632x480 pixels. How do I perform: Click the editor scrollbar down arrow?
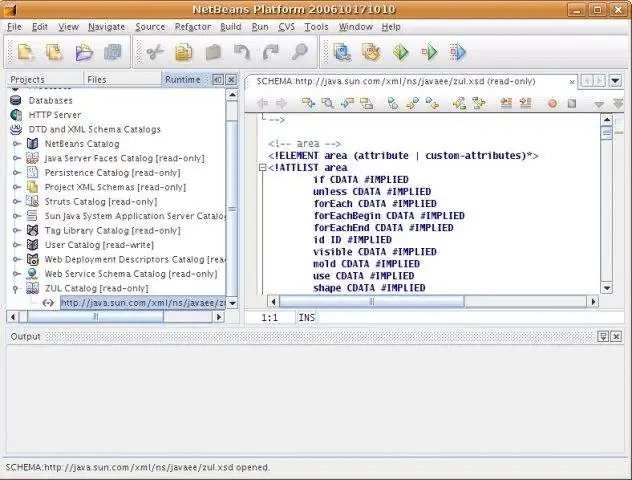pyautogui.click(x=607, y=288)
